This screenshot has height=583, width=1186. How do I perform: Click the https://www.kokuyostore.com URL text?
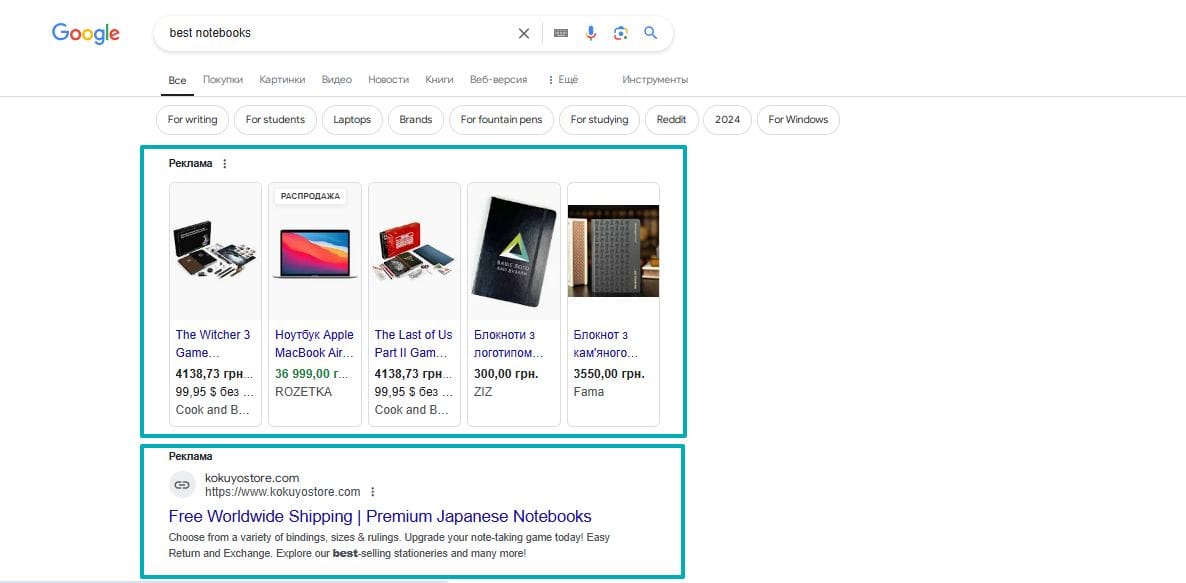pos(283,492)
